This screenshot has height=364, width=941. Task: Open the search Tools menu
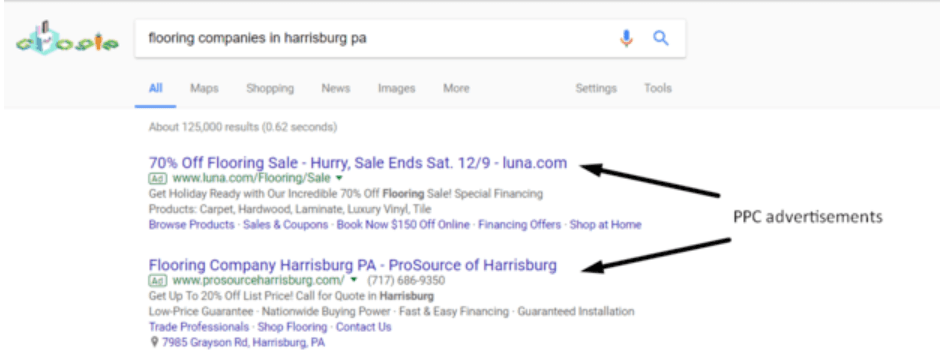(x=658, y=88)
